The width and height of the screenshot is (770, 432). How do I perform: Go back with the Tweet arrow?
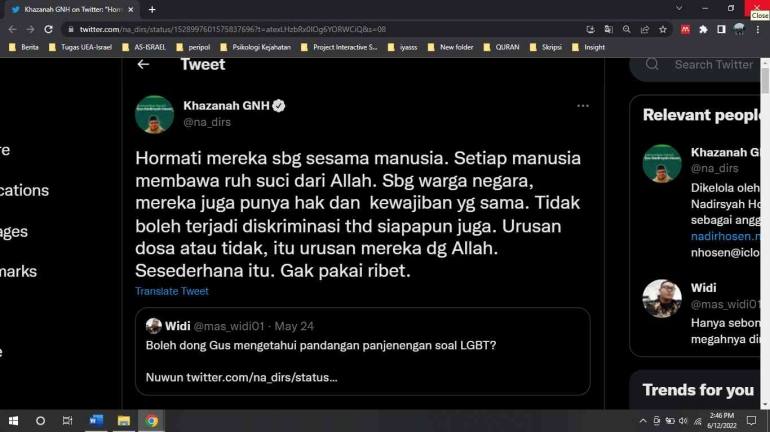tap(143, 64)
